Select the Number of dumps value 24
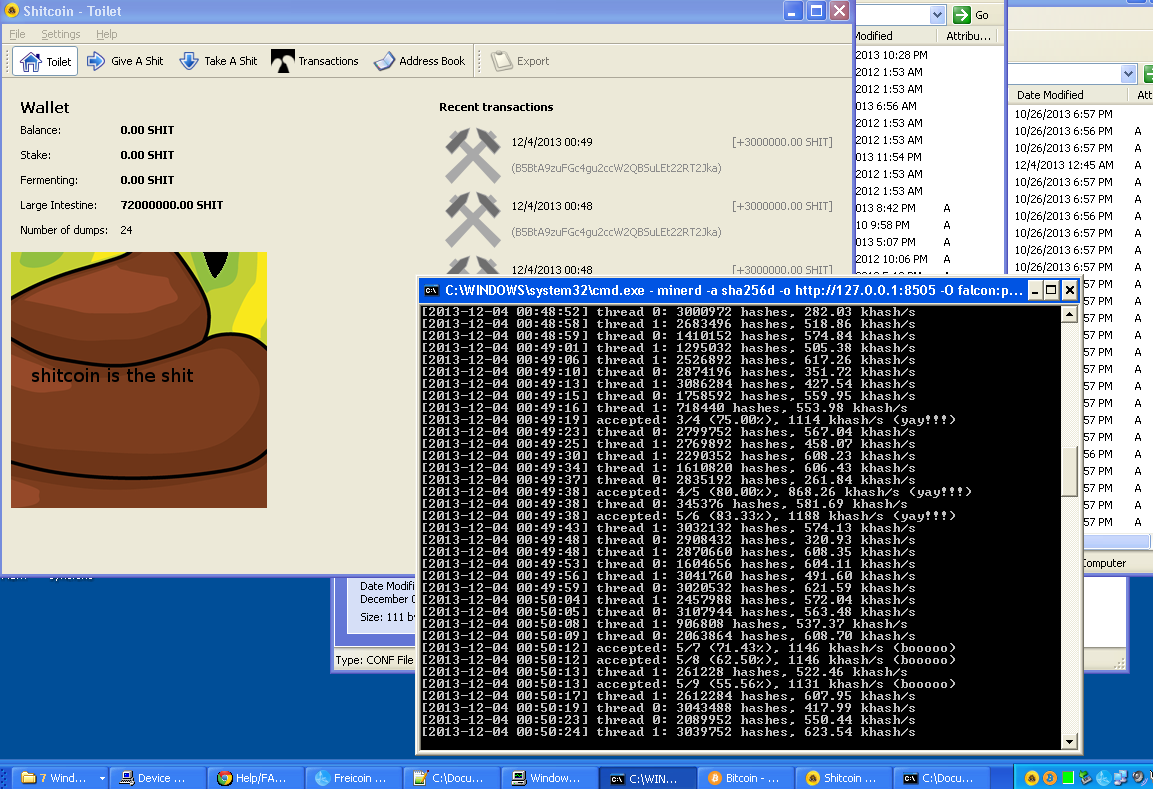Image resolution: width=1153 pixels, height=789 pixels. (x=126, y=230)
